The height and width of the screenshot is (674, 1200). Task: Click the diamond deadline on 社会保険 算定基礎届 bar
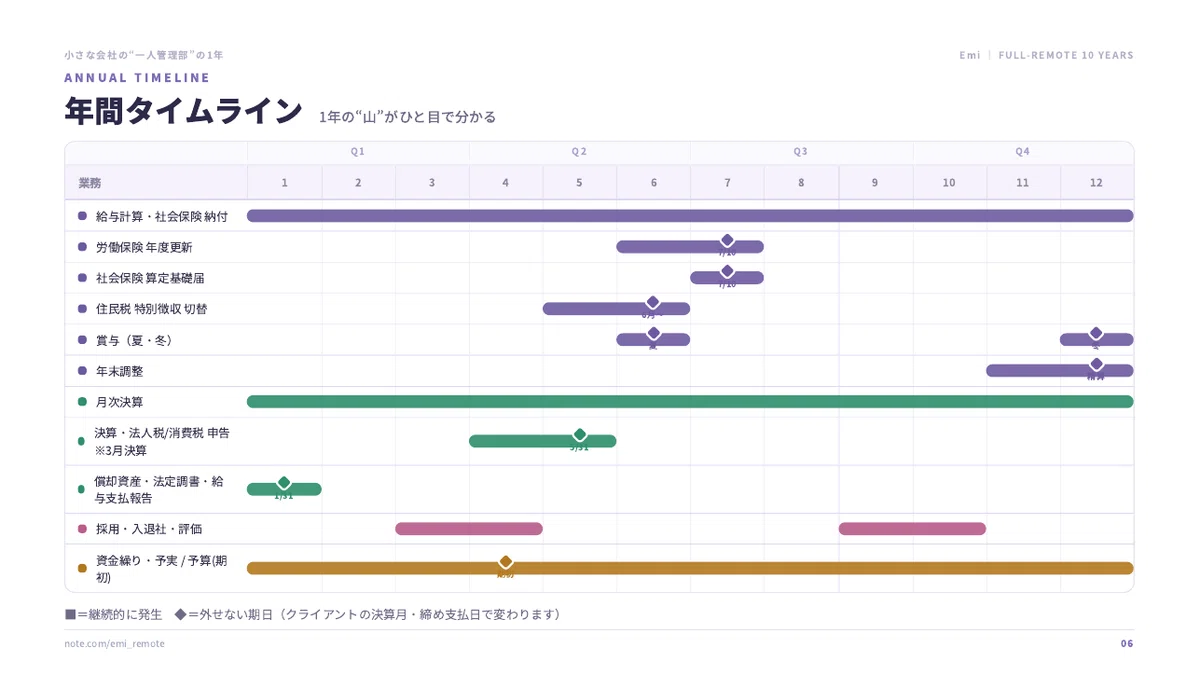[727, 272]
